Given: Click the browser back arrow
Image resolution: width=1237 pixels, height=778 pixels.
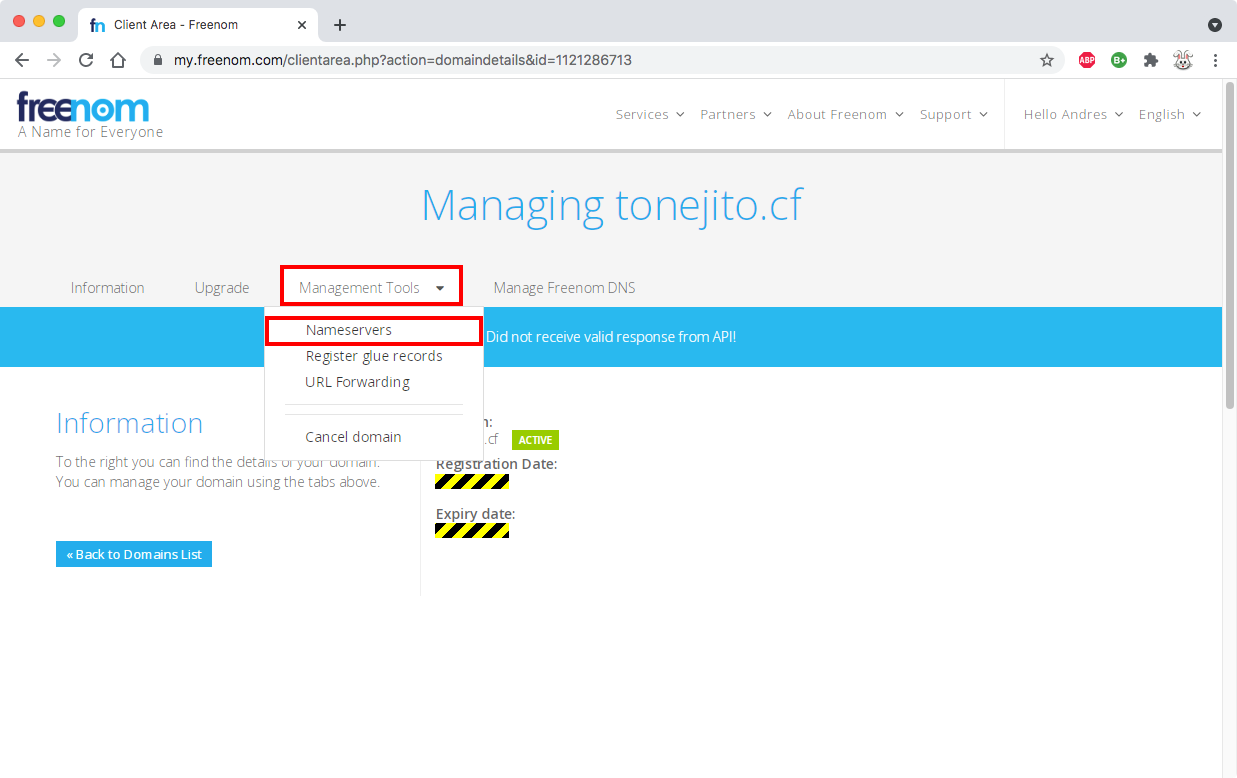Looking at the screenshot, I should (22, 60).
